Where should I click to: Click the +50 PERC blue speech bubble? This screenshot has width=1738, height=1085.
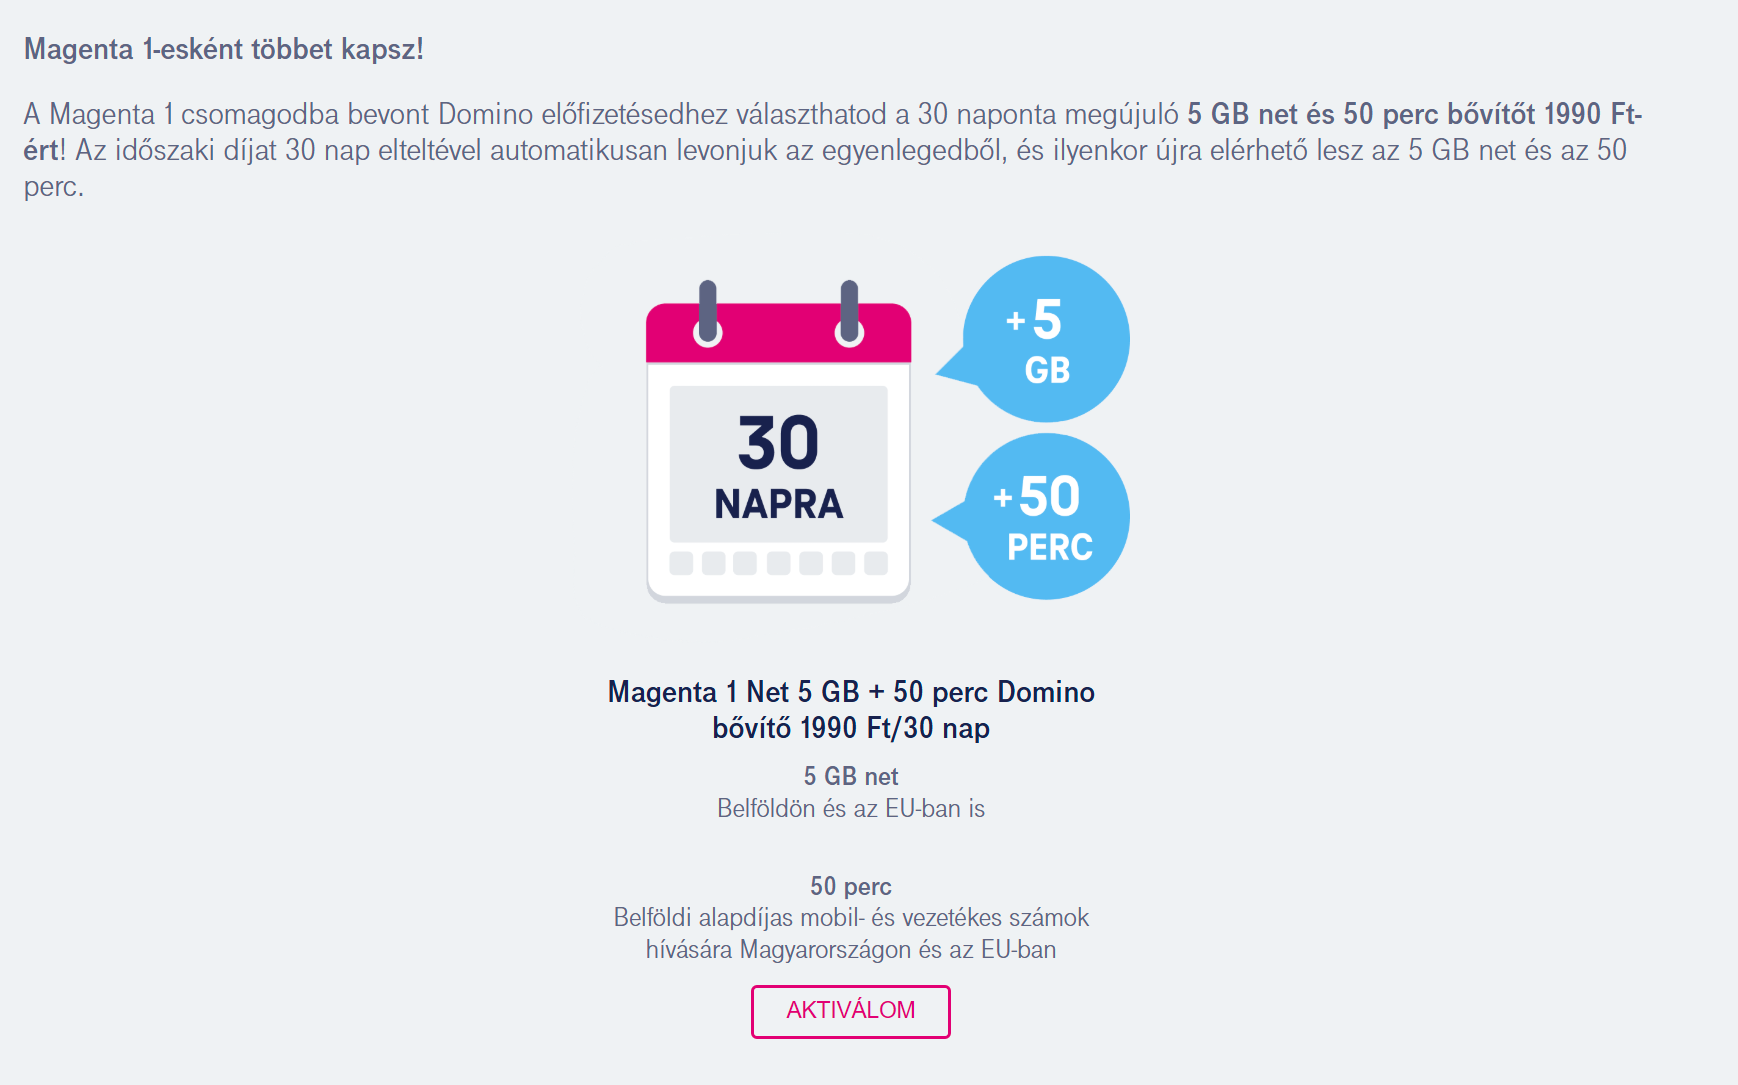[1040, 517]
